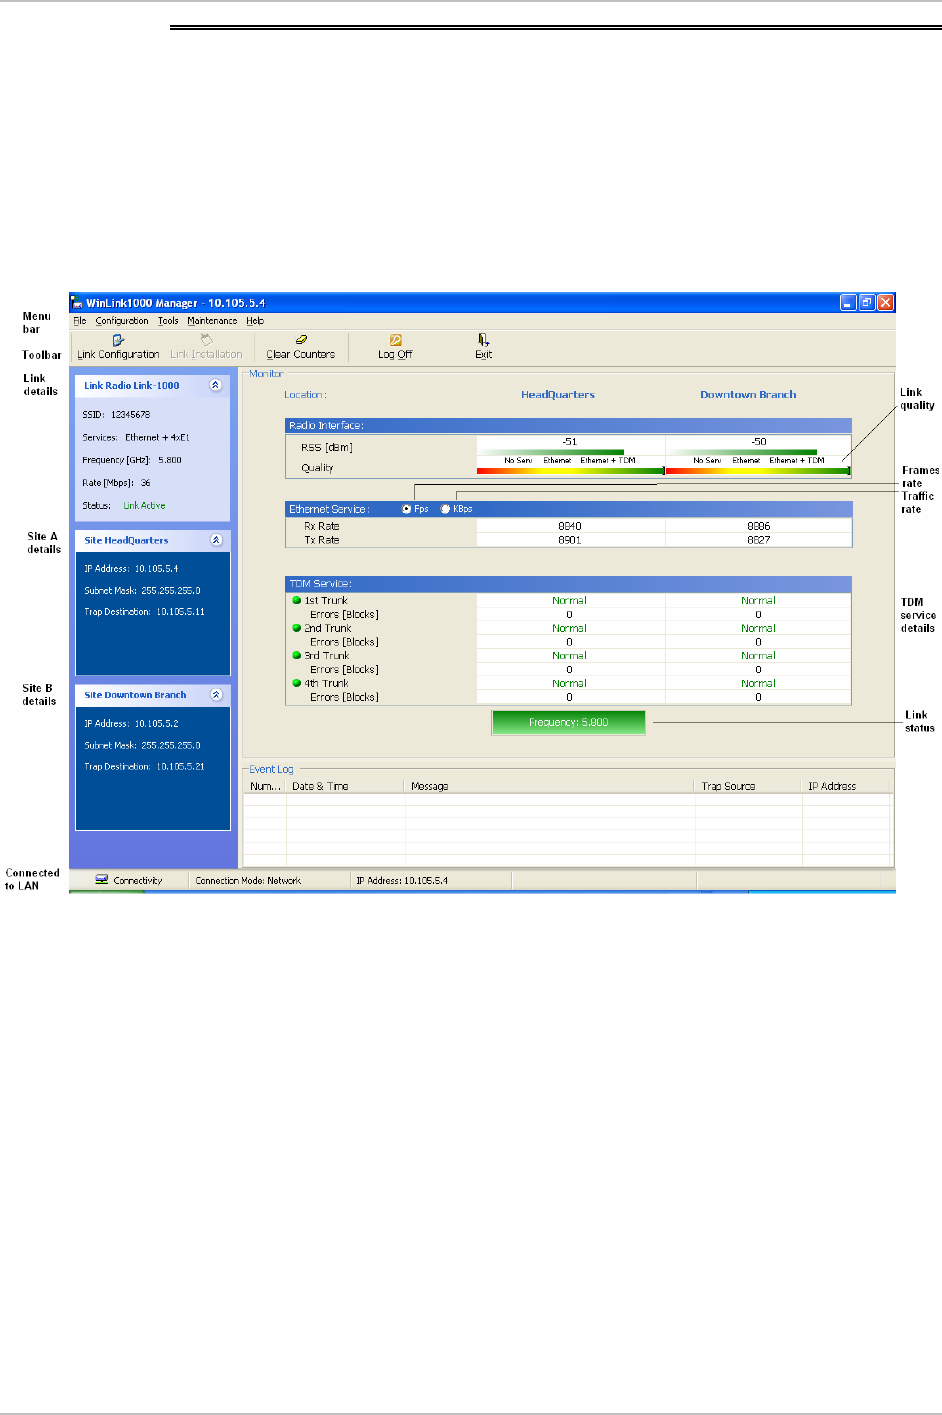Click the 1st Trunk green status indicator

coord(297,601)
